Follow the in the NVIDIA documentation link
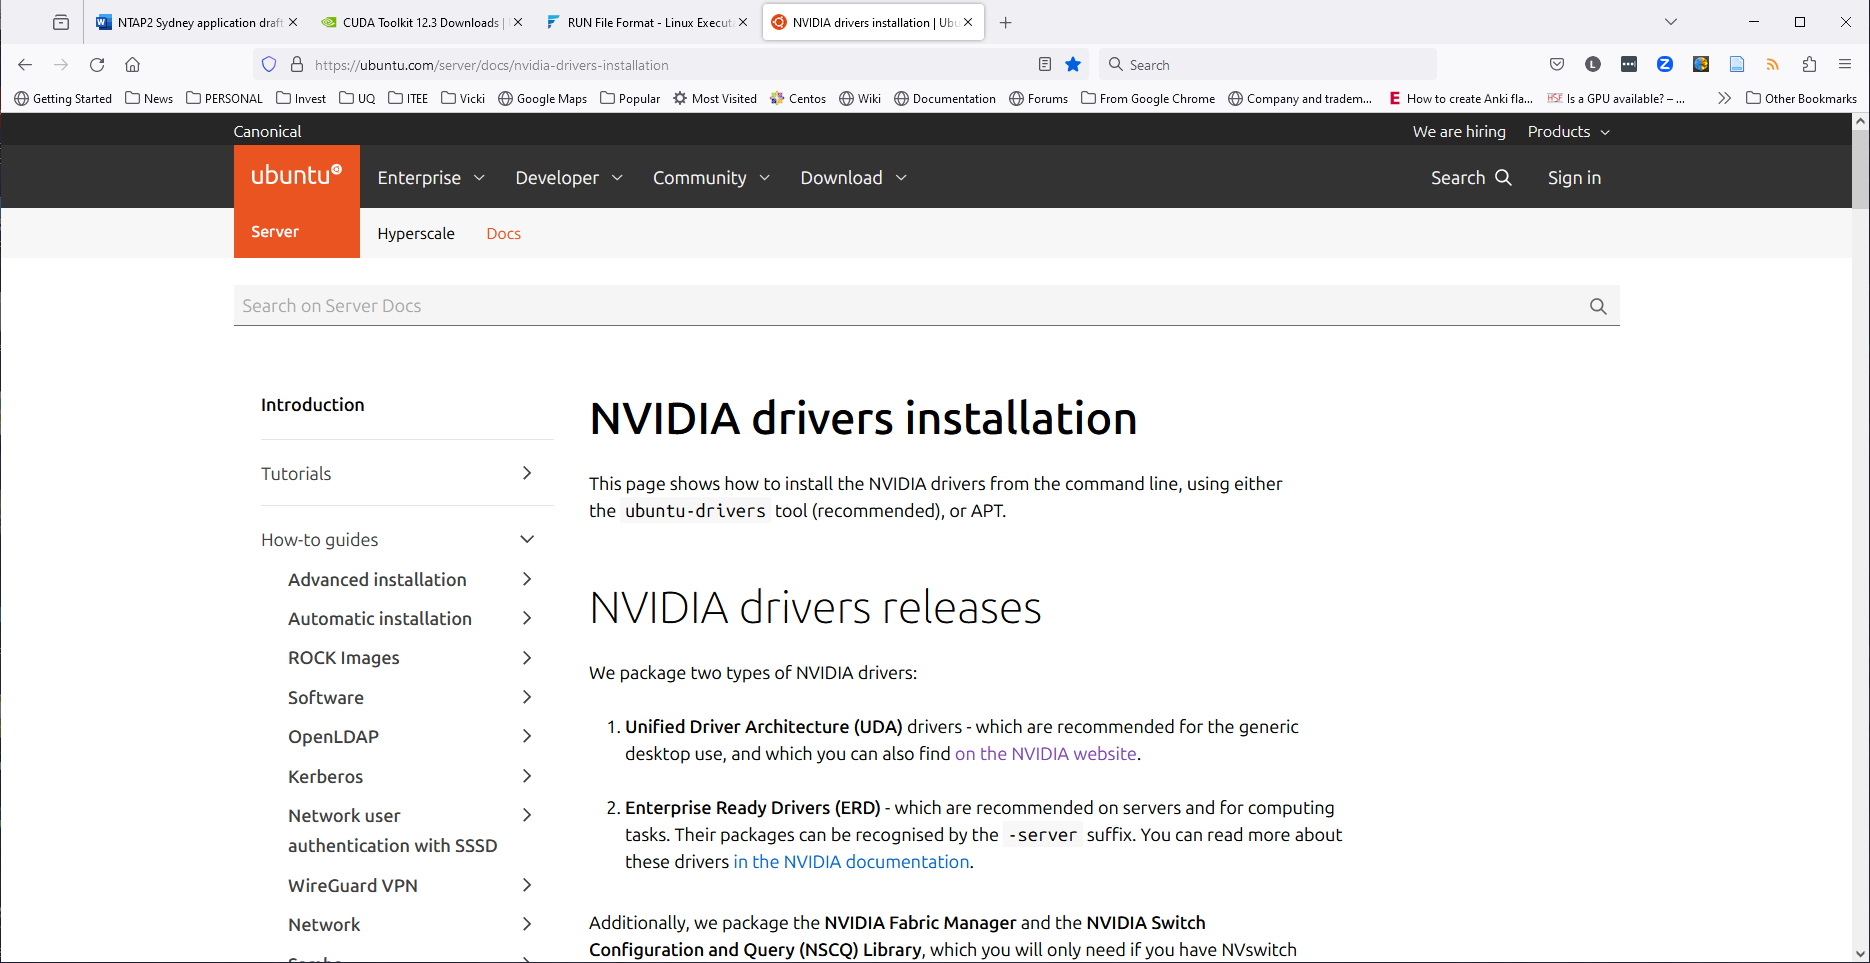The image size is (1870, 963). (x=851, y=861)
